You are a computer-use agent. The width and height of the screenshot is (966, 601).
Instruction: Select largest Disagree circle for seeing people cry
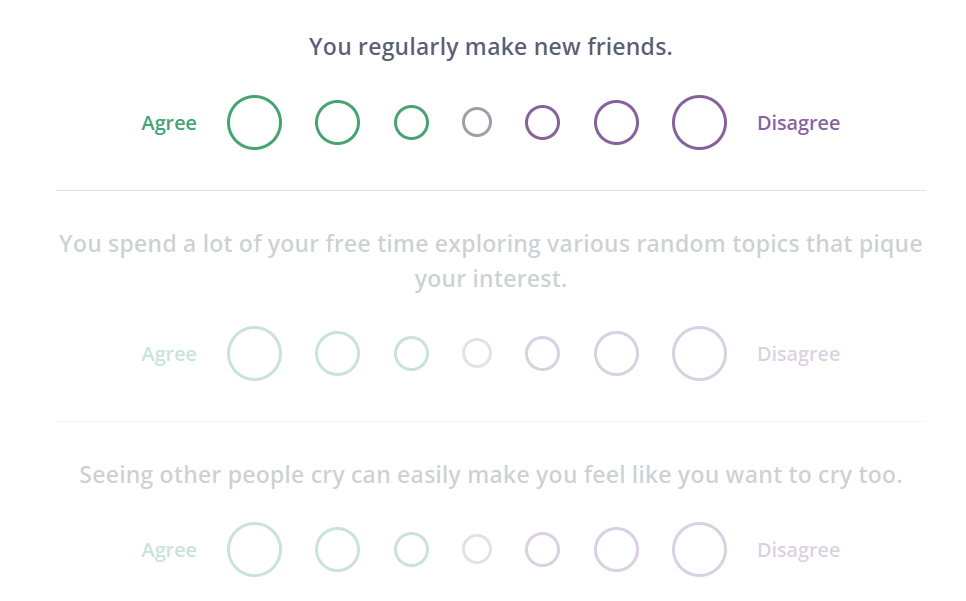[699, 550]
